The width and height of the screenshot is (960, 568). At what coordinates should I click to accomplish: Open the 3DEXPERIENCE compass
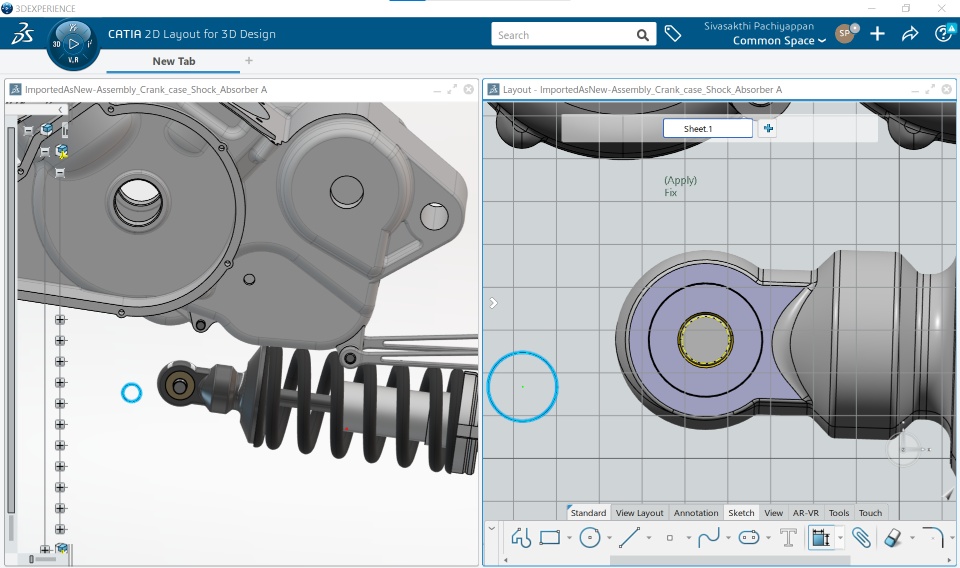point(73,43)
